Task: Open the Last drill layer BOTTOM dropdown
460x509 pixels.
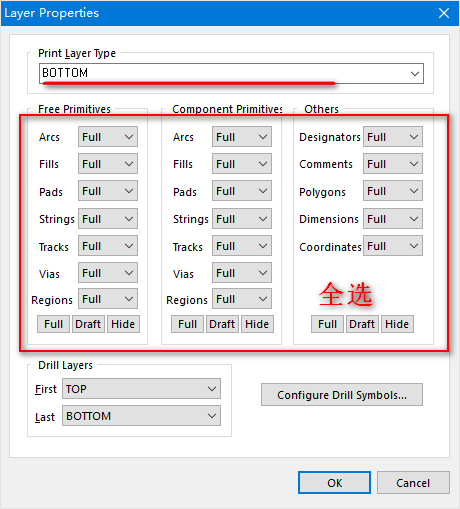Action: (x=141, y=416)
